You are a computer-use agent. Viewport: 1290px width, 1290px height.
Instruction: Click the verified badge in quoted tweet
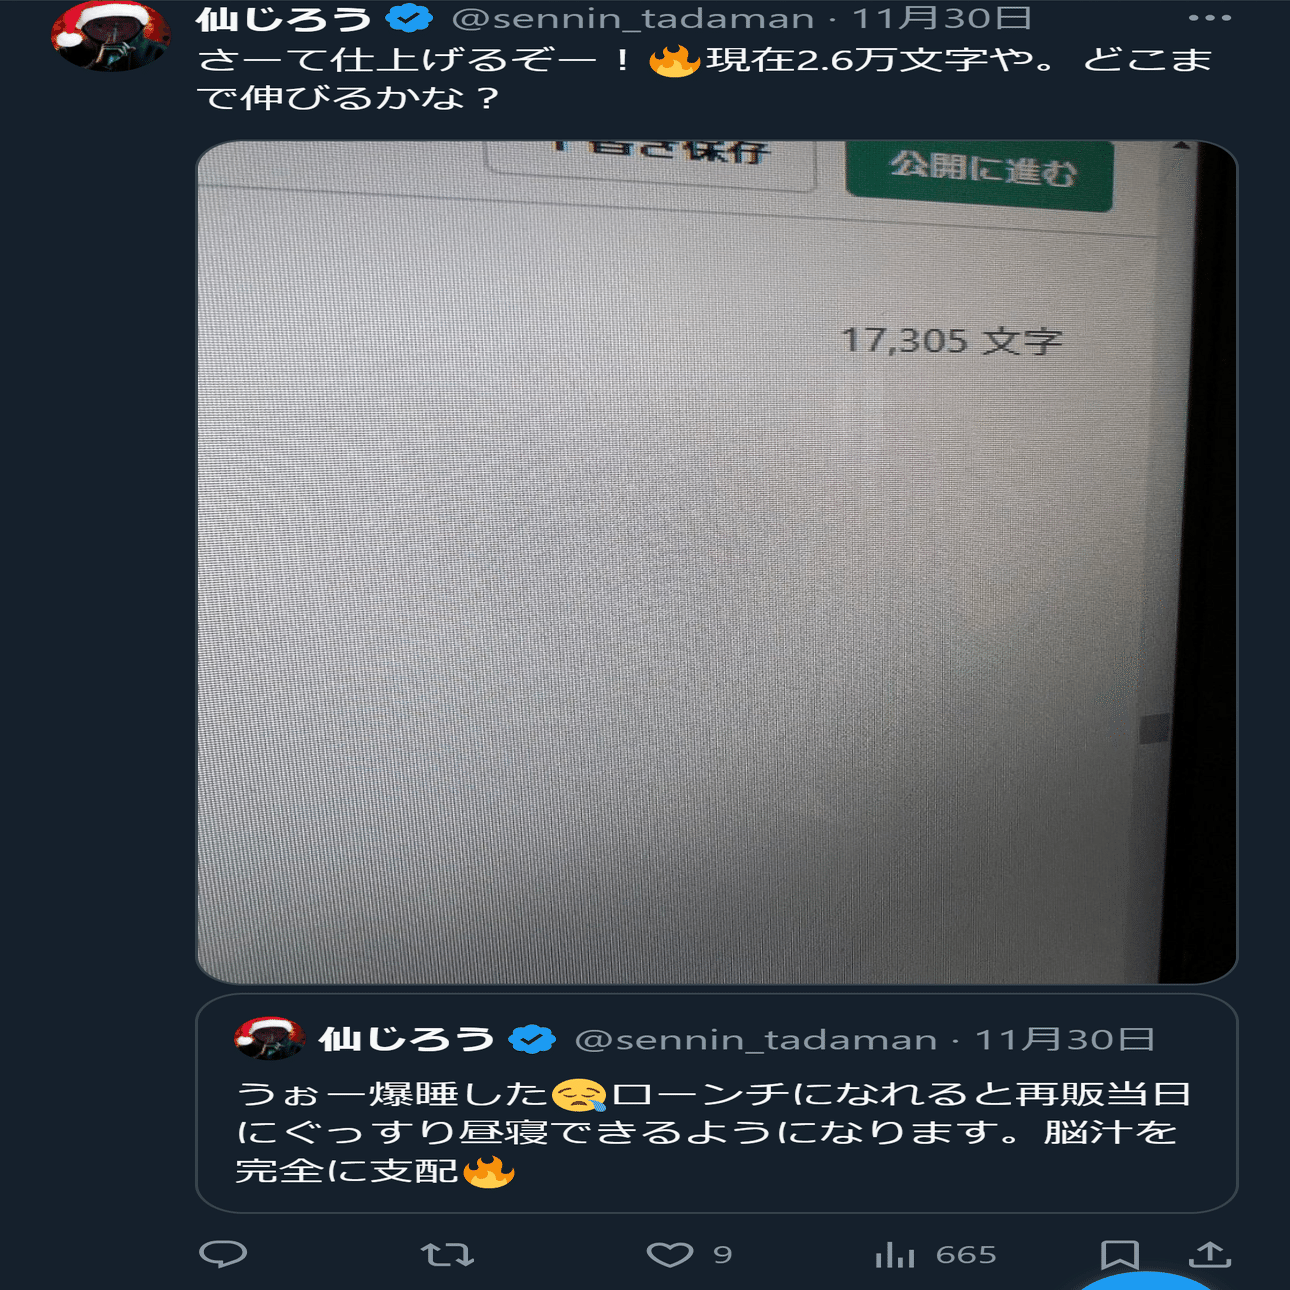[532, 1040]
